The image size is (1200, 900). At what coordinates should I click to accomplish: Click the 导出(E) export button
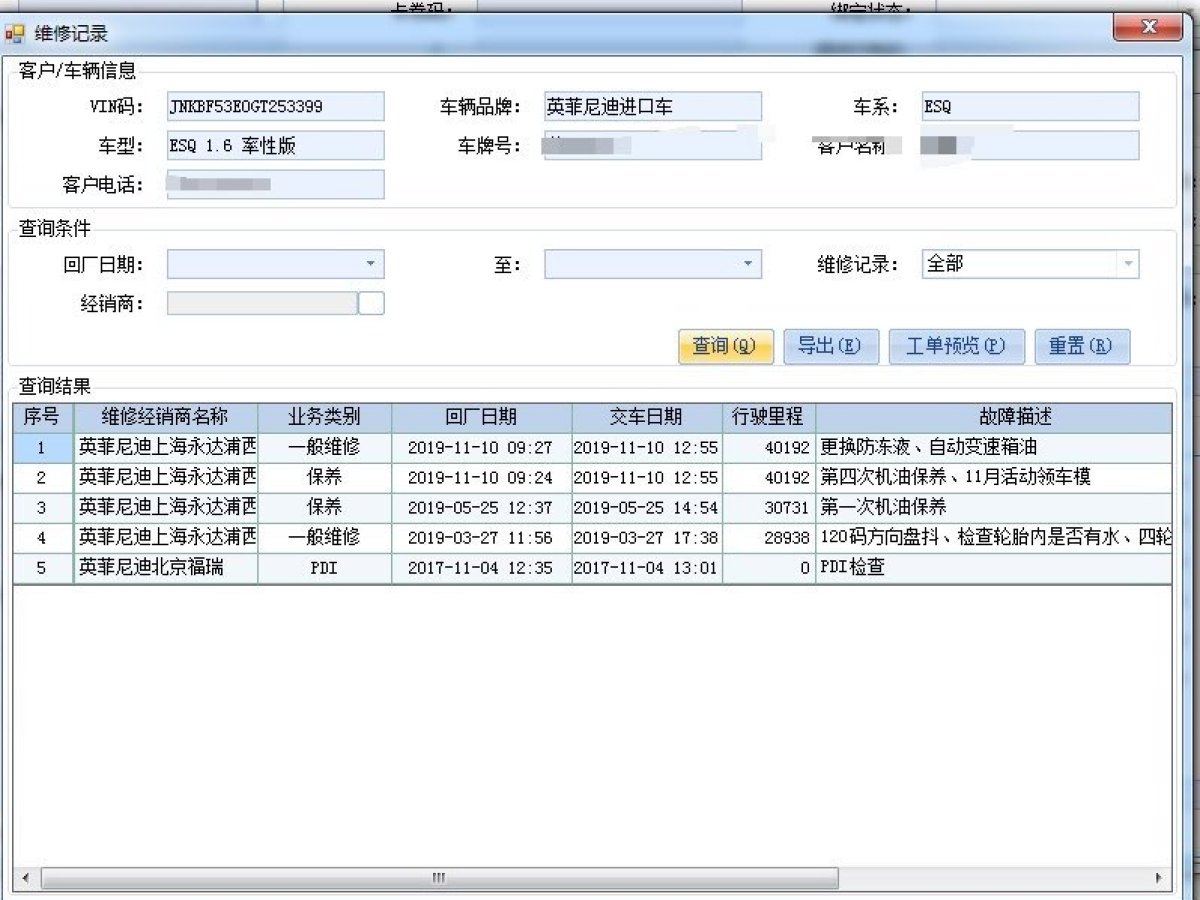(829, 346)
